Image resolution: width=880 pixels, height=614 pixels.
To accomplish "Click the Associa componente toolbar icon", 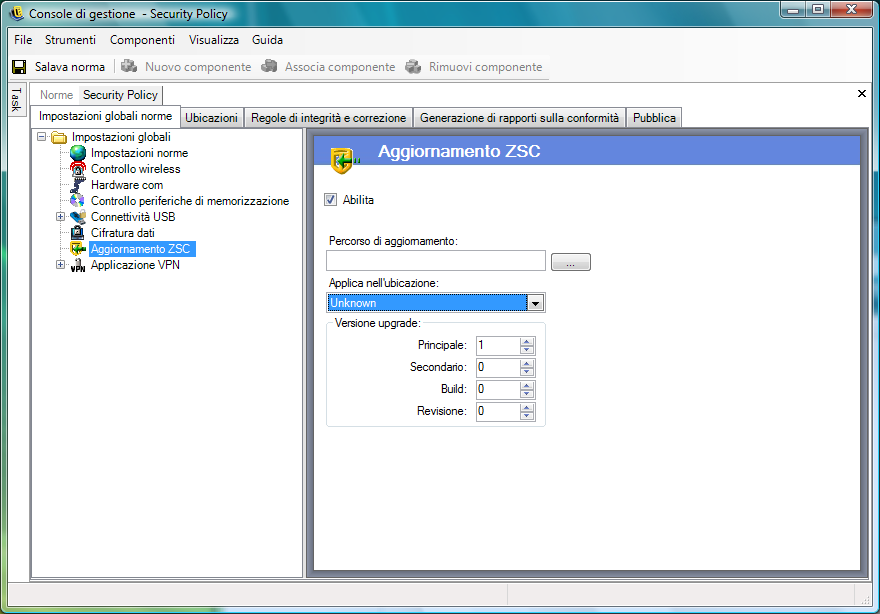I will (x=269, y=66).
